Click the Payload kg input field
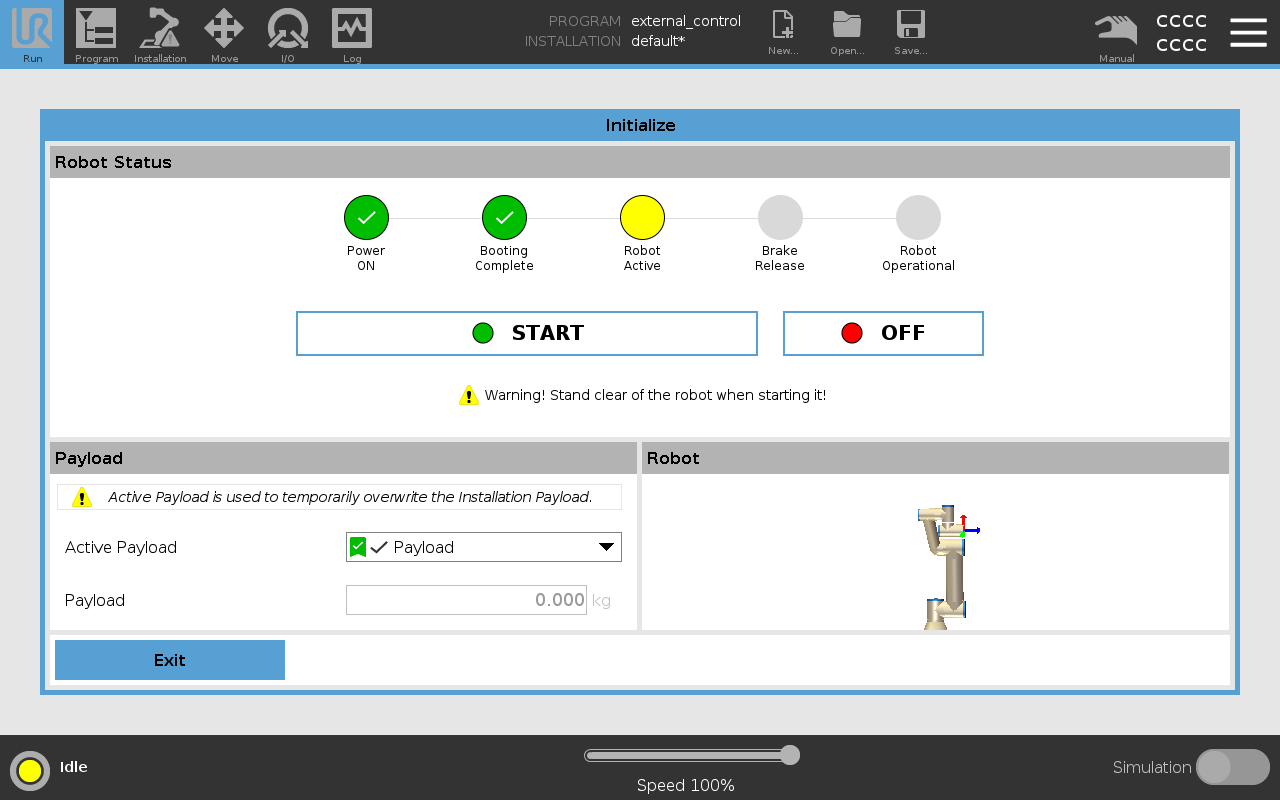The height and width of the screenshot is (800, 1280). tap(466, 600)
